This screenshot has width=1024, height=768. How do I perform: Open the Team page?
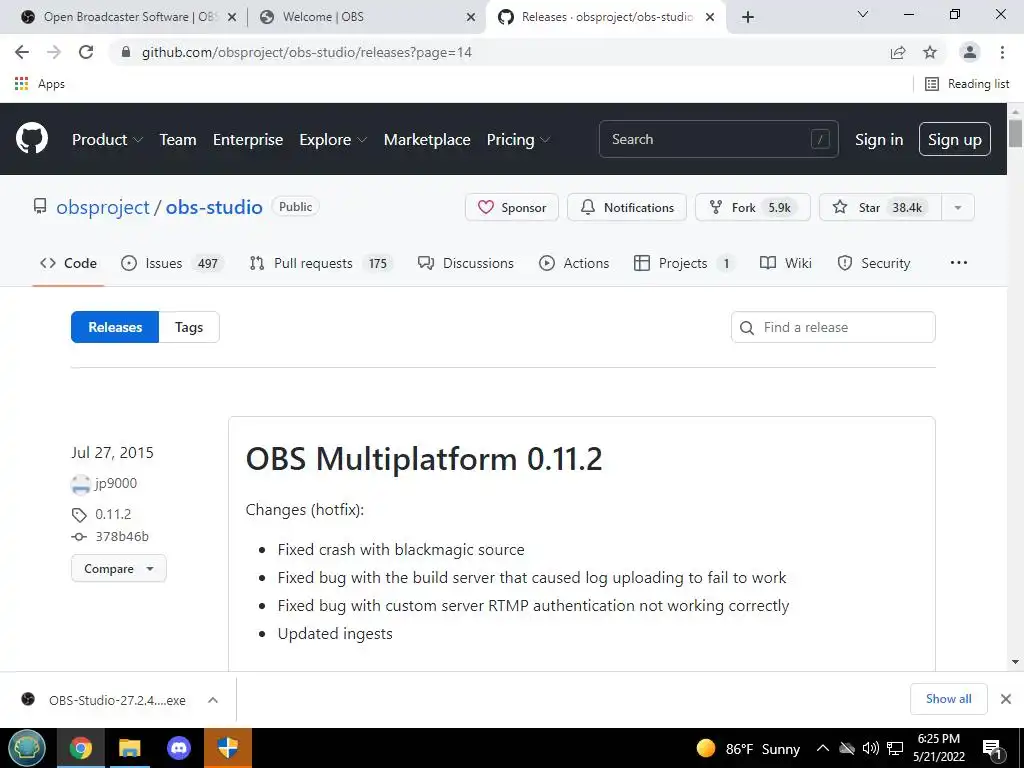[x=178, y=139]
